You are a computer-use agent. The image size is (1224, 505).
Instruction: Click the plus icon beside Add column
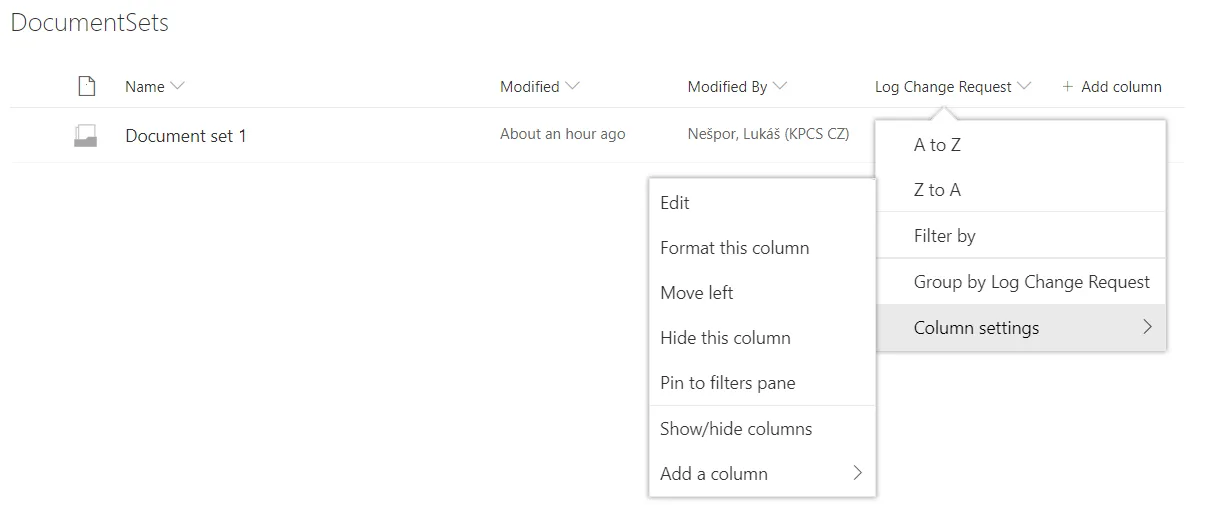click(x=1068, y=87)
